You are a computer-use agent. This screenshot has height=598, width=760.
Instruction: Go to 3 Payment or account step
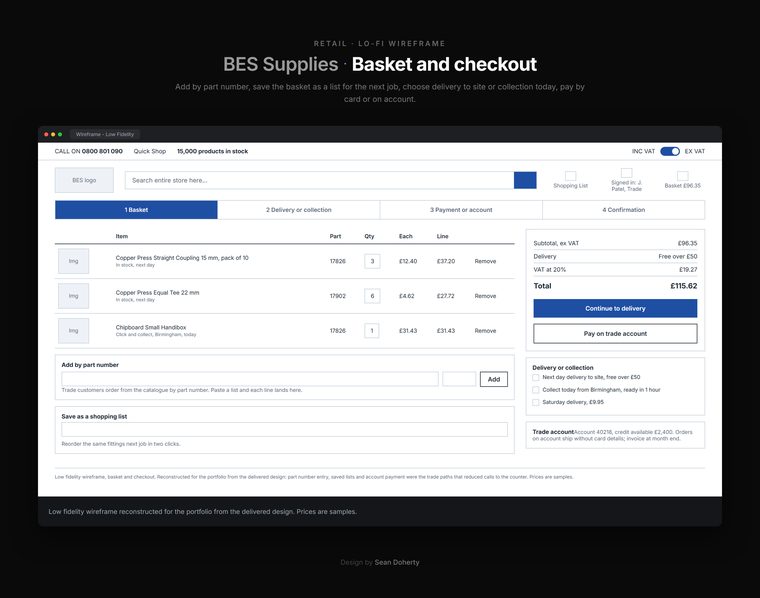point(461,210)
